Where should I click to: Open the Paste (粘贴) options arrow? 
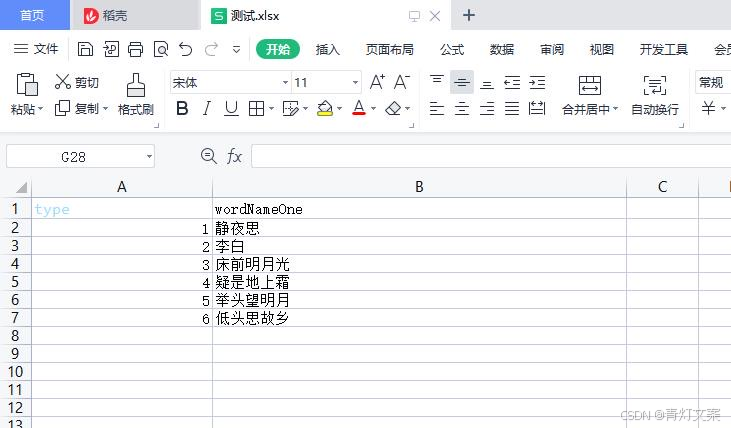pyautogui.click(x=41, y=109)
